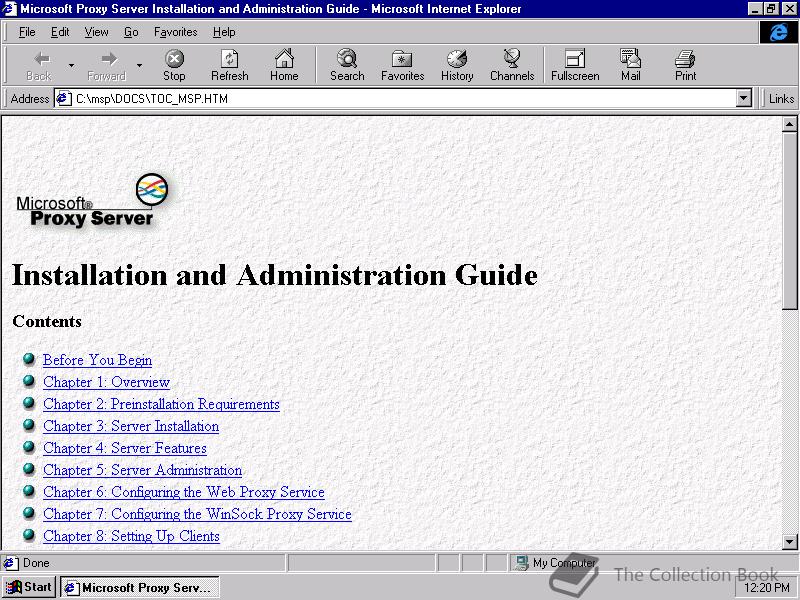
Task: Click the Back toolbar button
Action: (39, 66)
